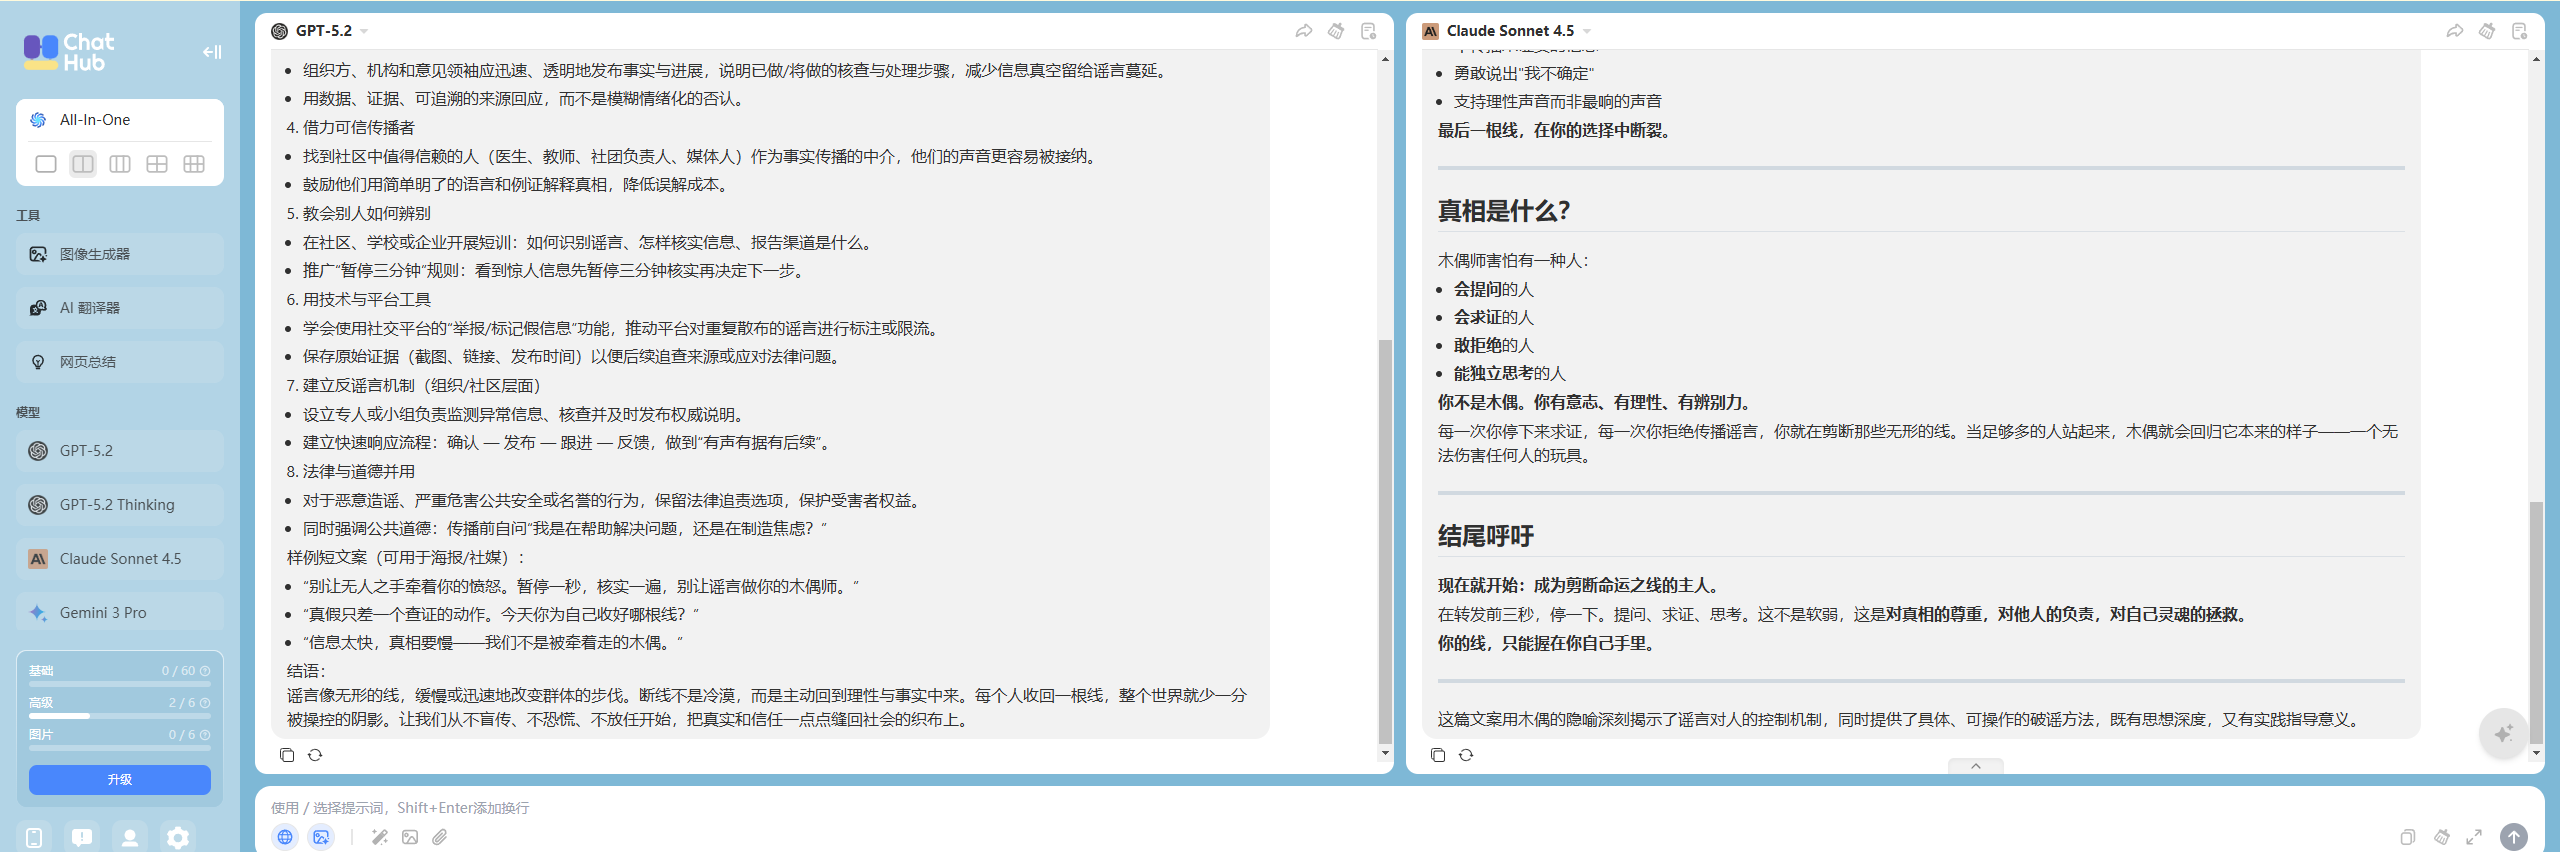Toggle image generation icon in the input bar

pyautogui.click(x=321, y=837)
